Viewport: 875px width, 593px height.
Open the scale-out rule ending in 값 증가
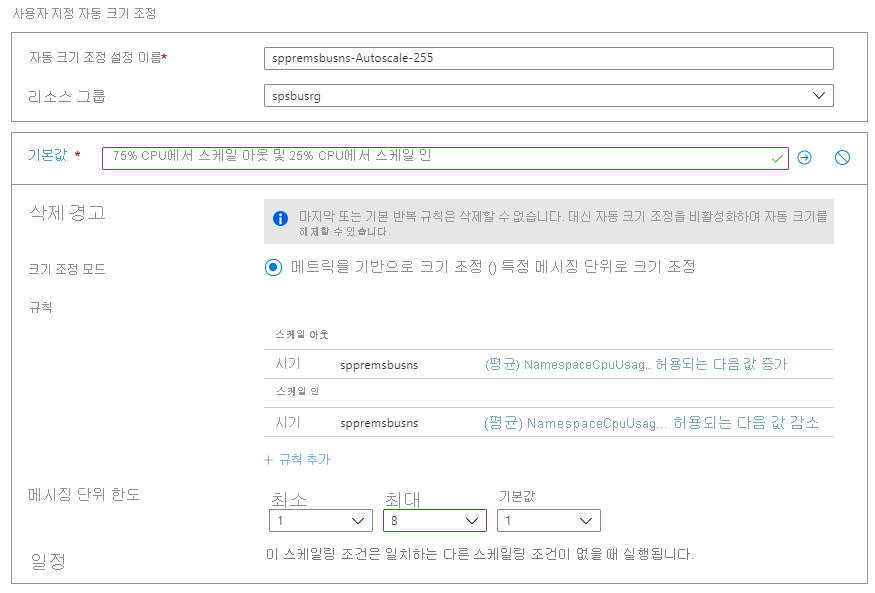click(x=636, y=365)
